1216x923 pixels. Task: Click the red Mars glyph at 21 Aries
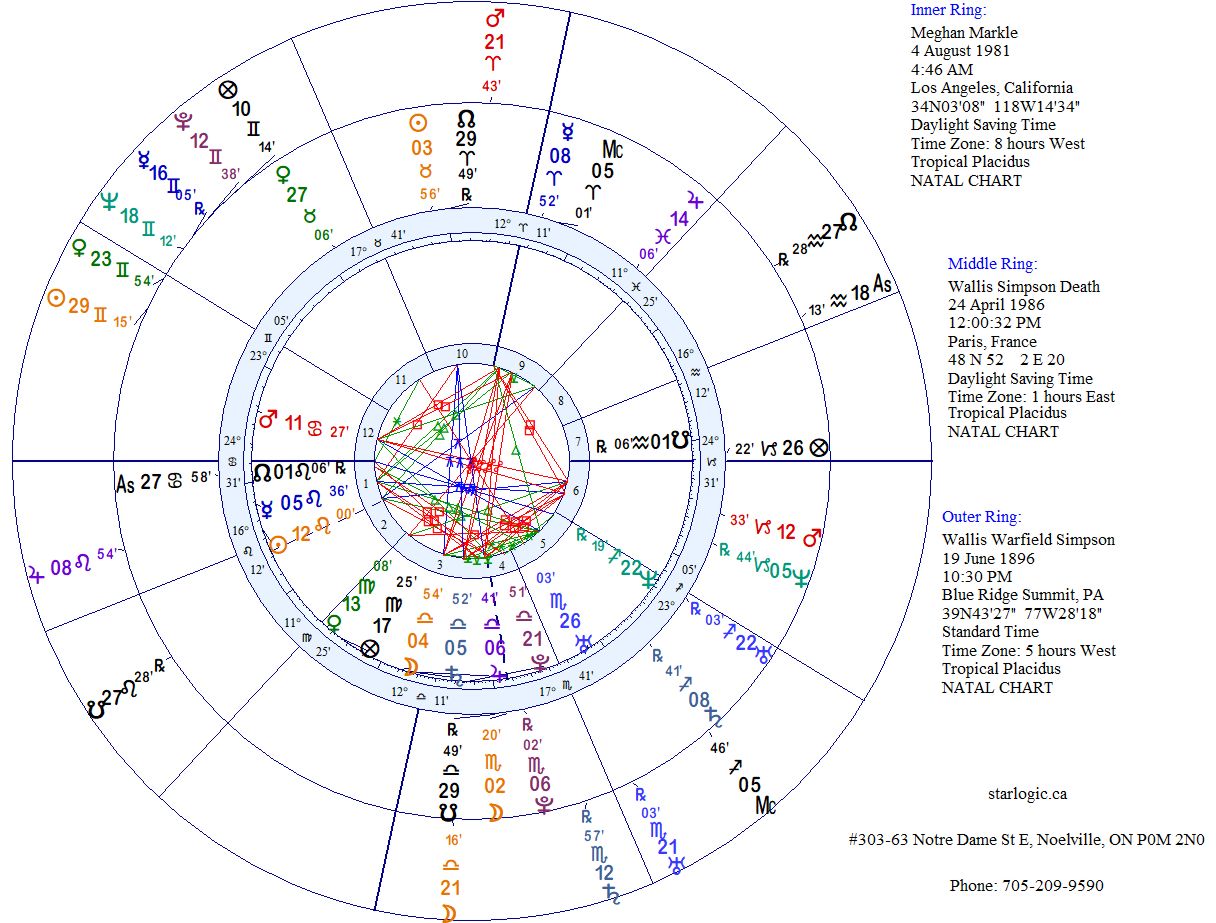(x=494, y=19)
